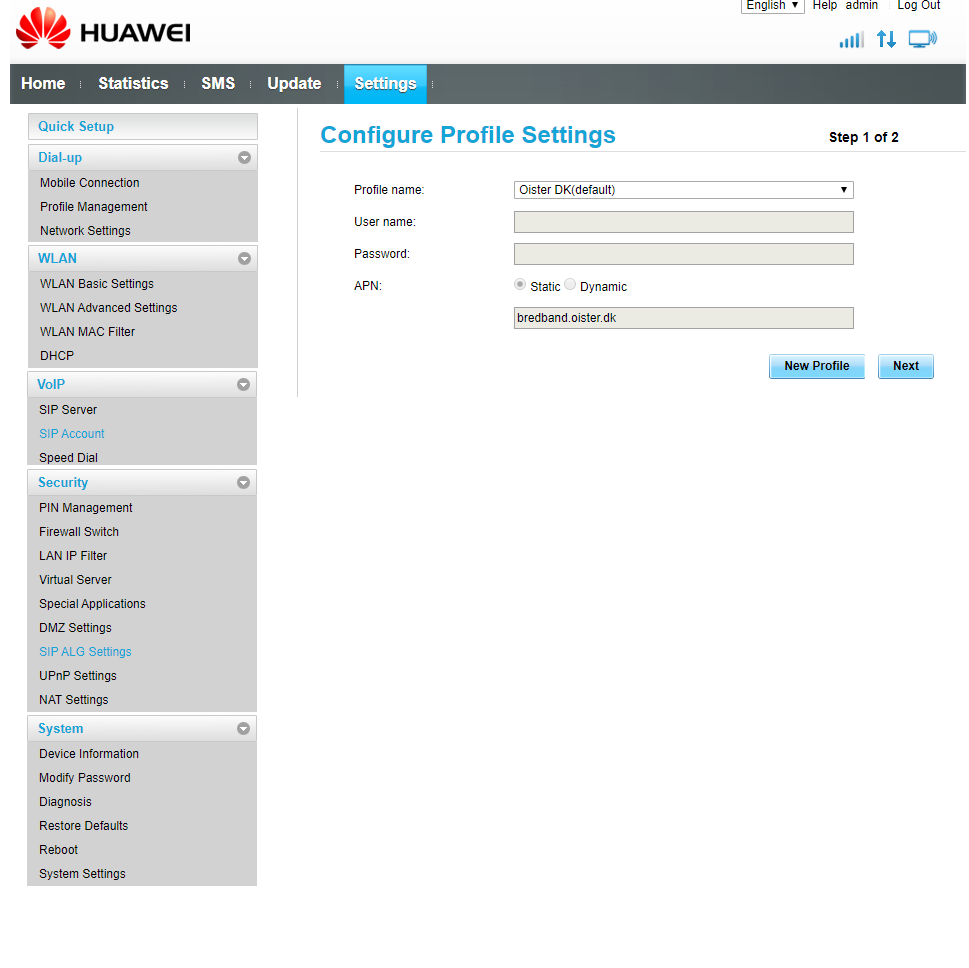Open SIP Server settings
Screen dimensions: 969x968
tap(68, 410)
